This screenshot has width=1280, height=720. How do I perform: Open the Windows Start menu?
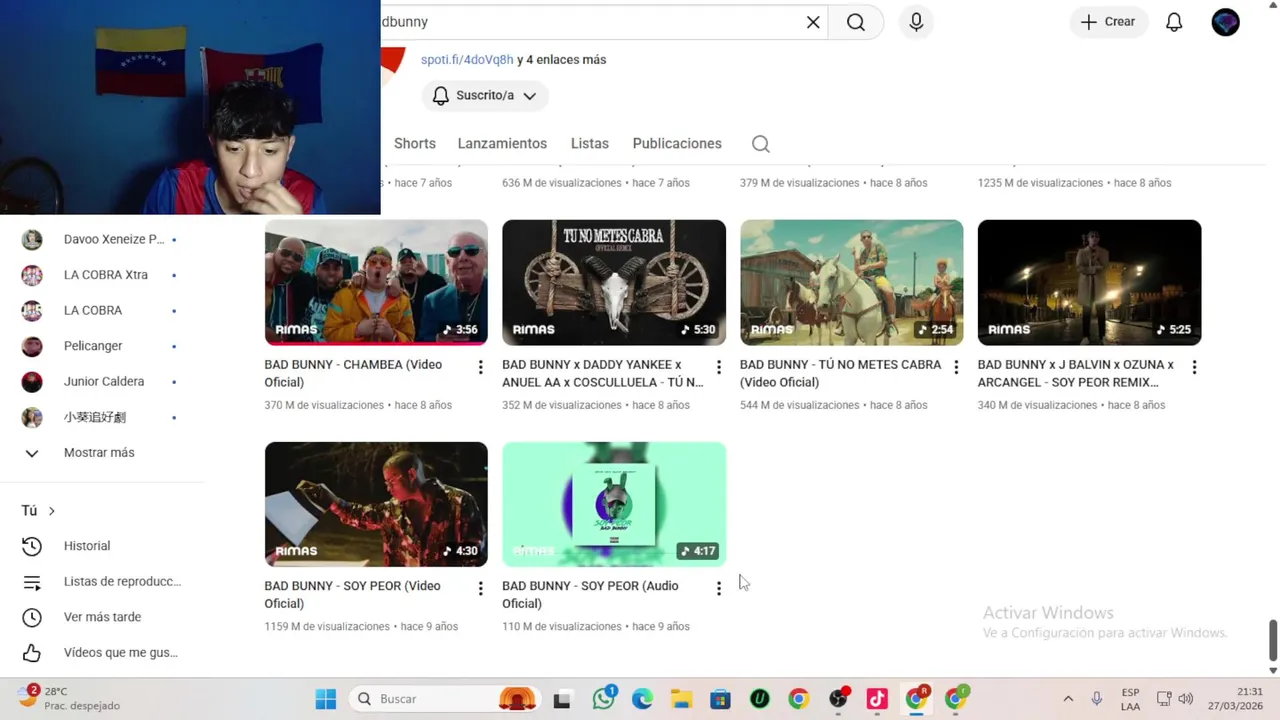(x=326, y=699)
